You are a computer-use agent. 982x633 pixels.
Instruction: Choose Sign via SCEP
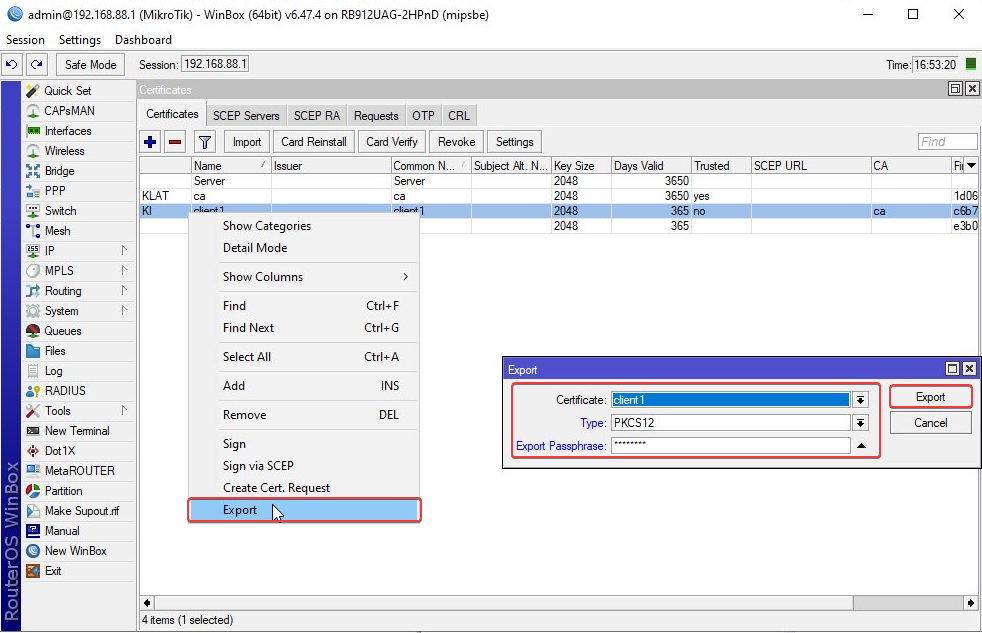[x=304, y=466]
